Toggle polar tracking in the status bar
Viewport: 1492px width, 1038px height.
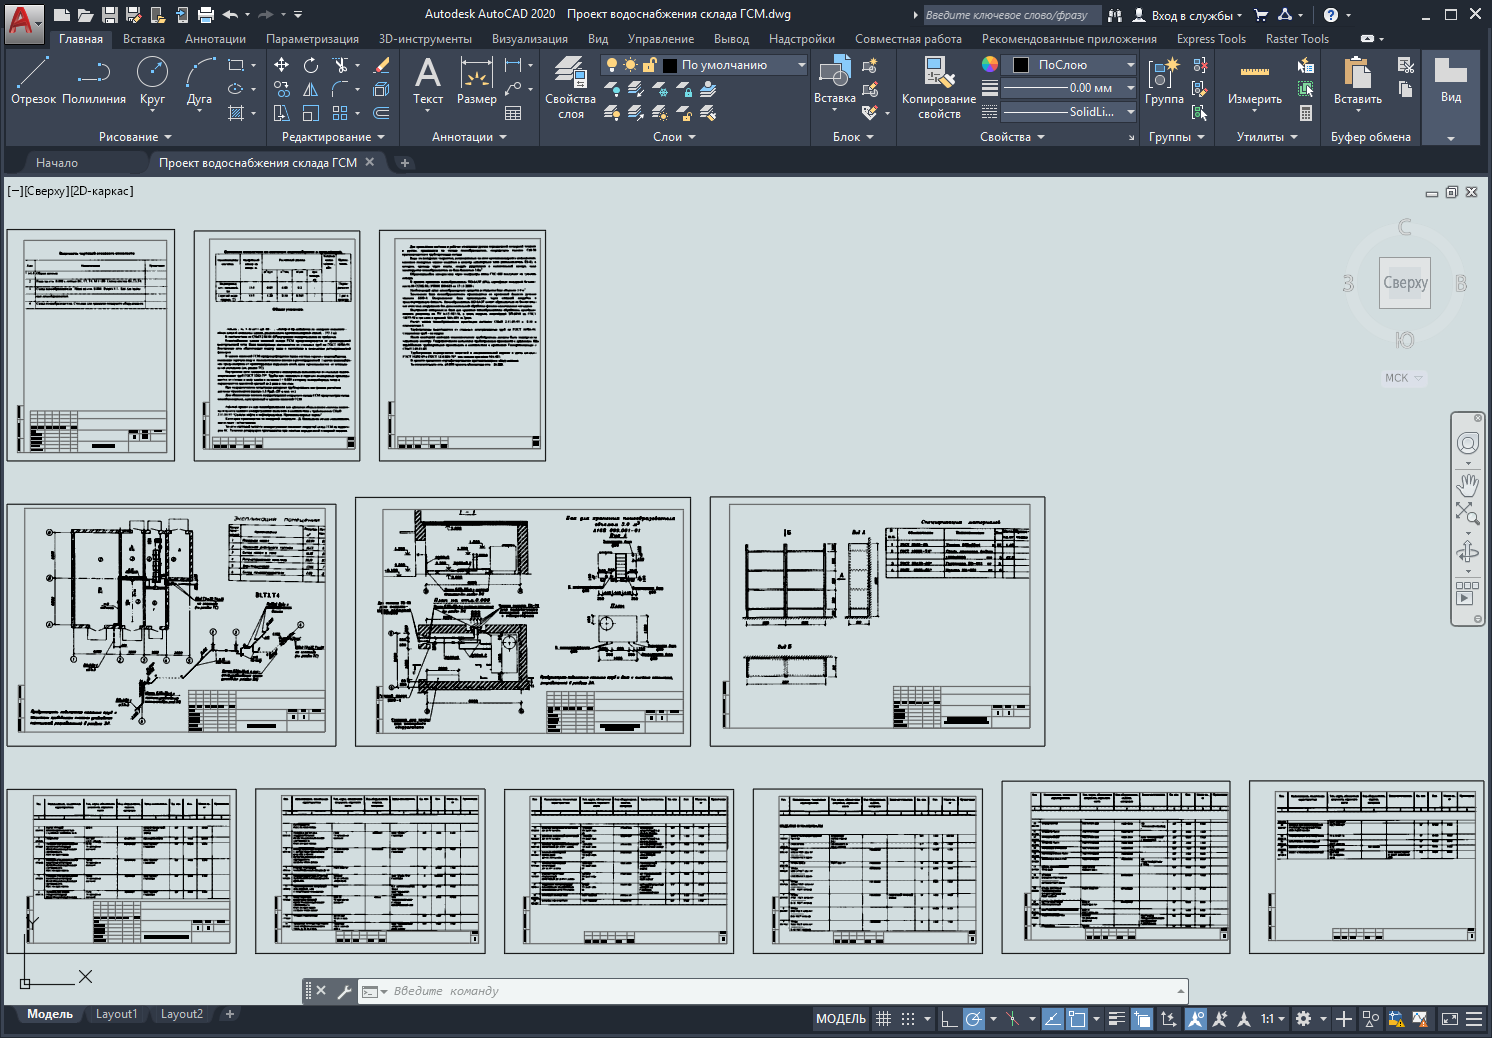pos(973,1019)
